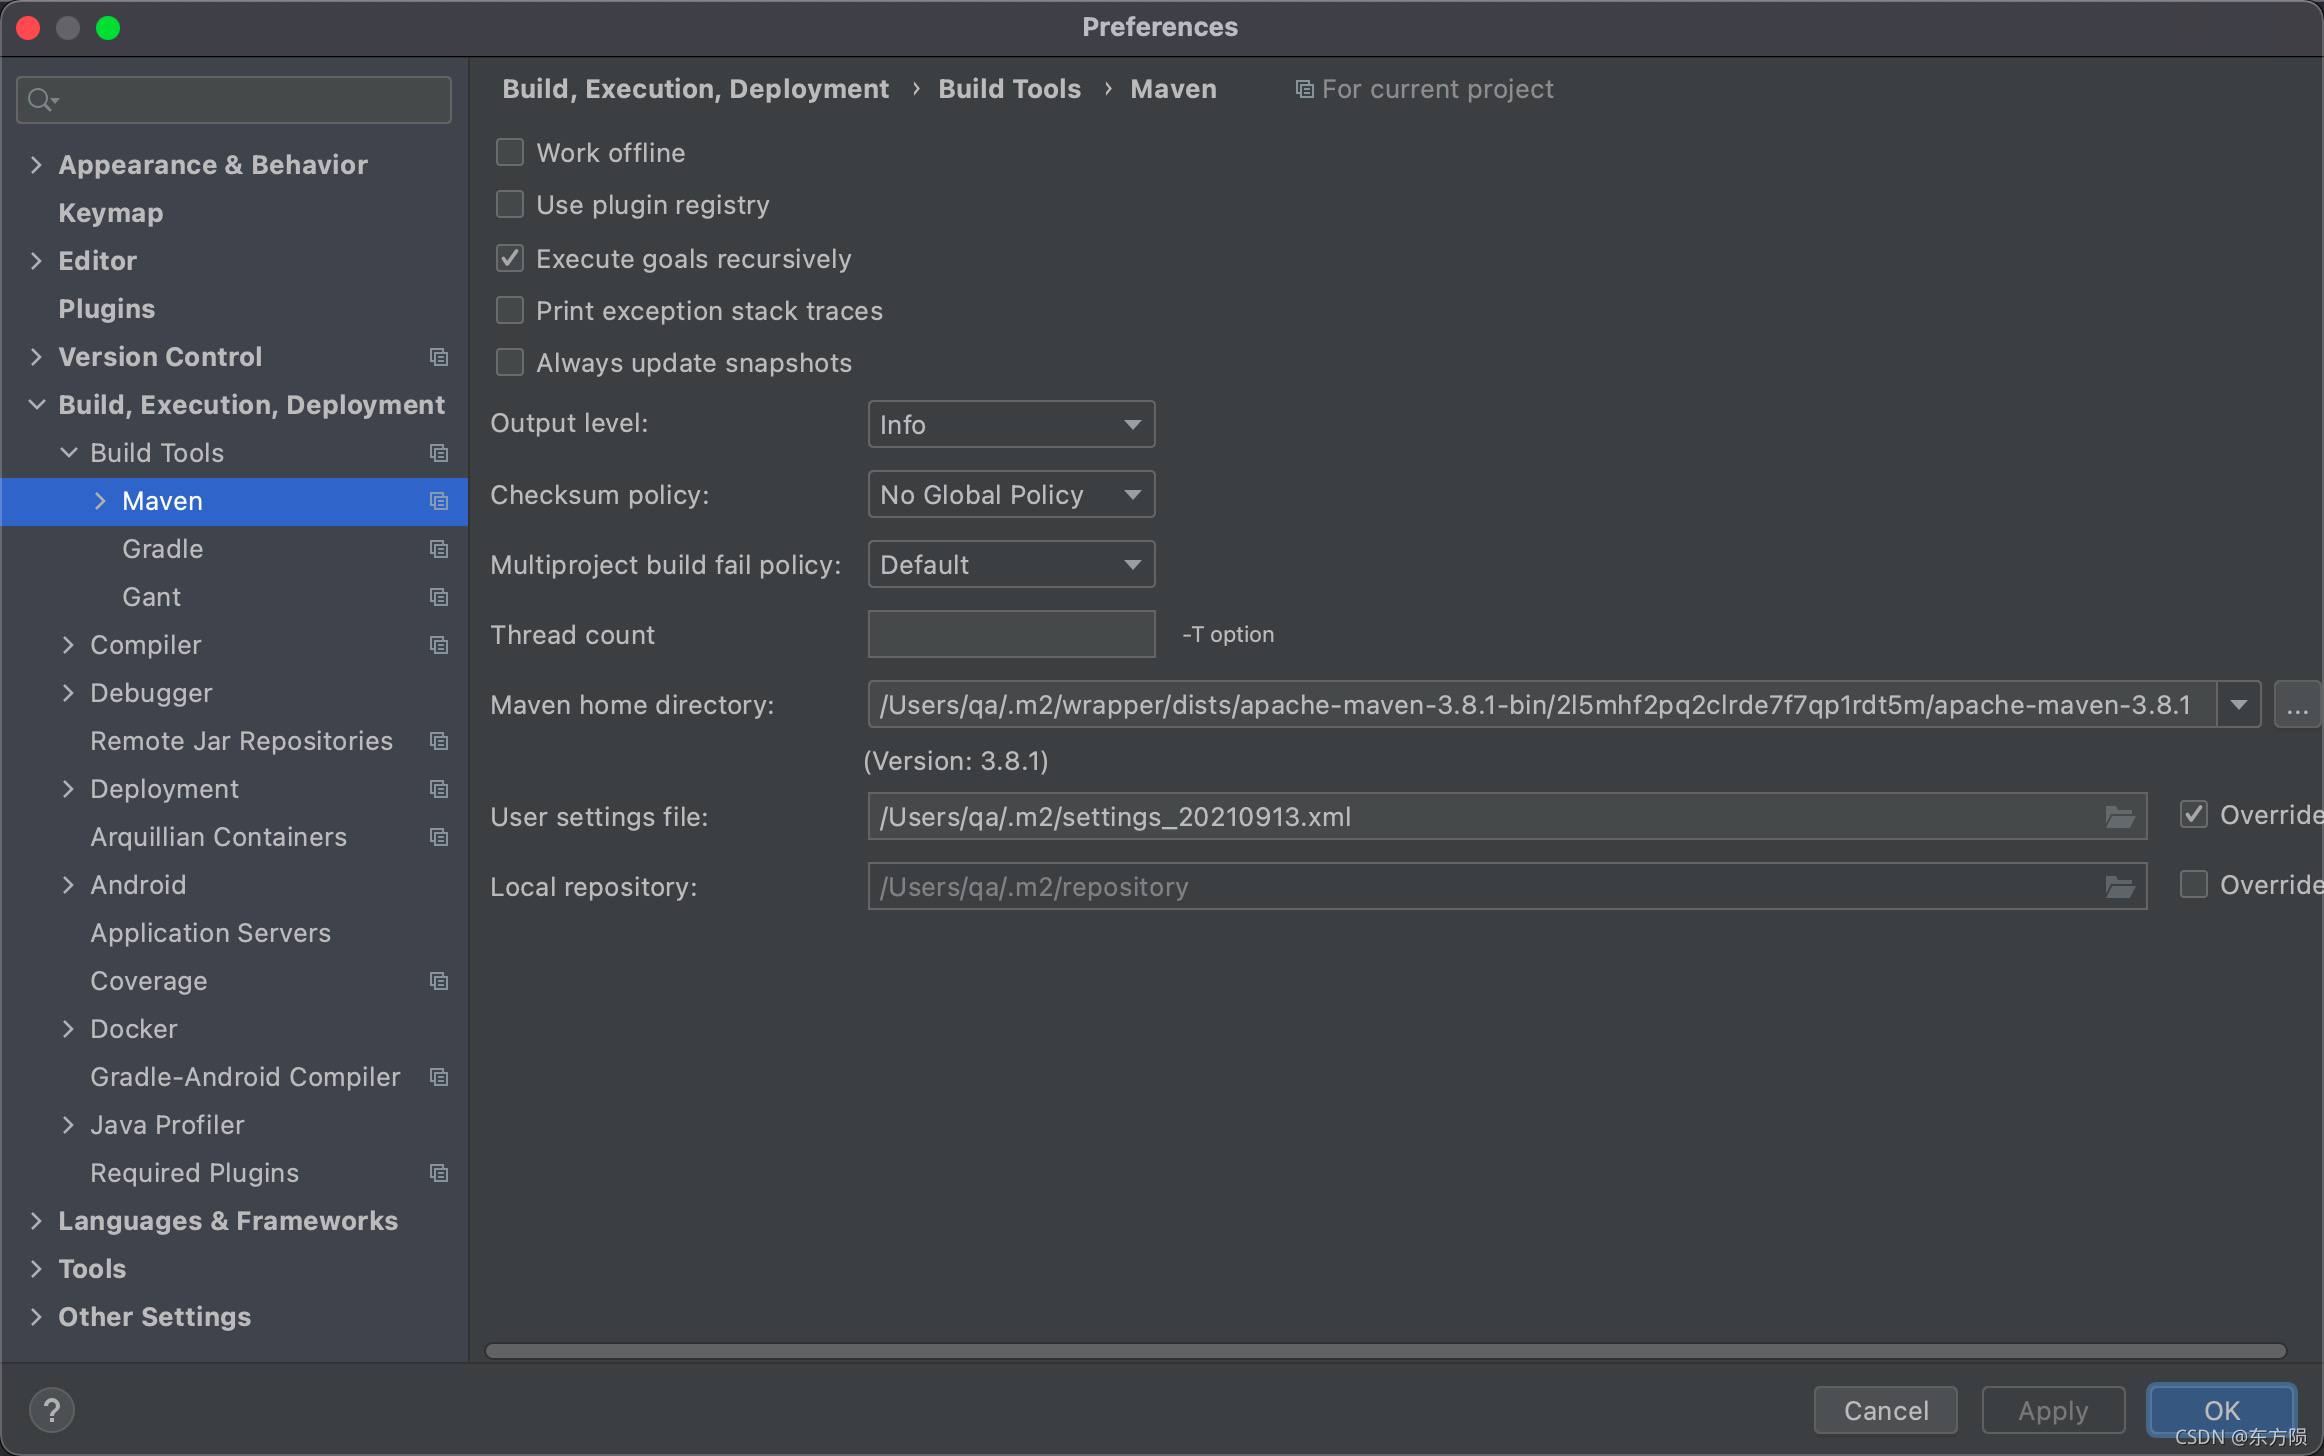2324x1456 pixels.
Task: Click folder icon in User settings file field
Action: point(2119,817)
